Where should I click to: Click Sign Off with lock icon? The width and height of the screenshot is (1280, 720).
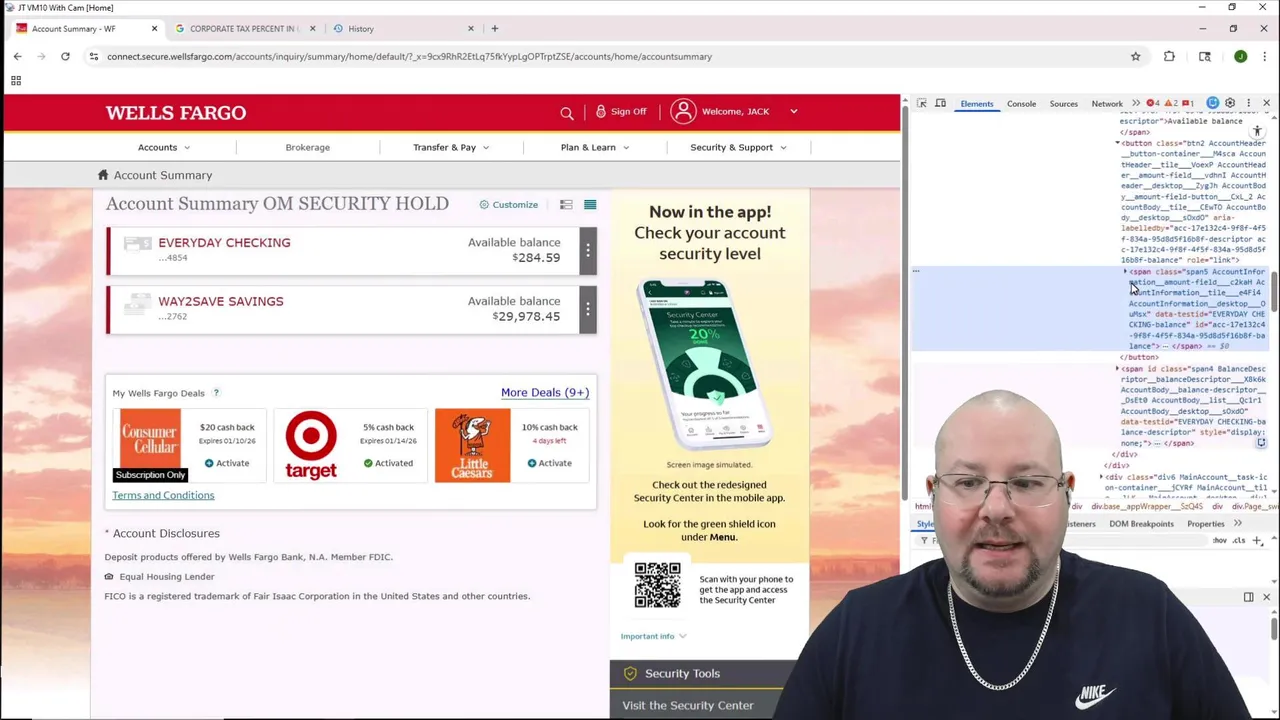click(x=621, y=111)
